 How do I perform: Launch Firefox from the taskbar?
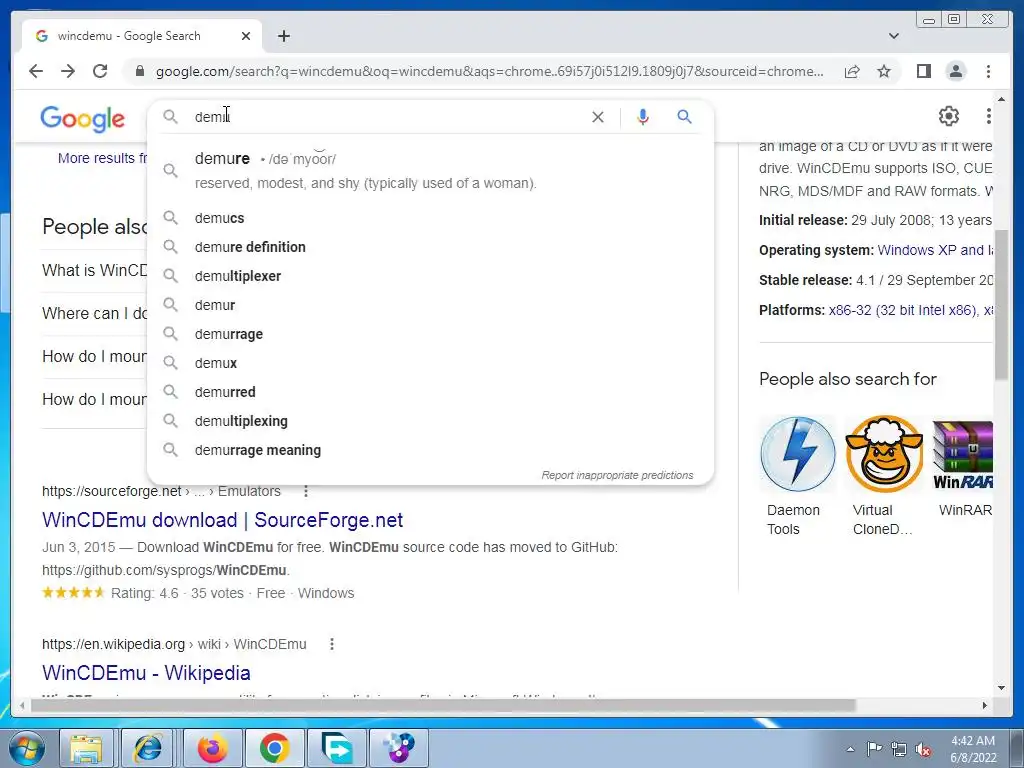[212, 748]
